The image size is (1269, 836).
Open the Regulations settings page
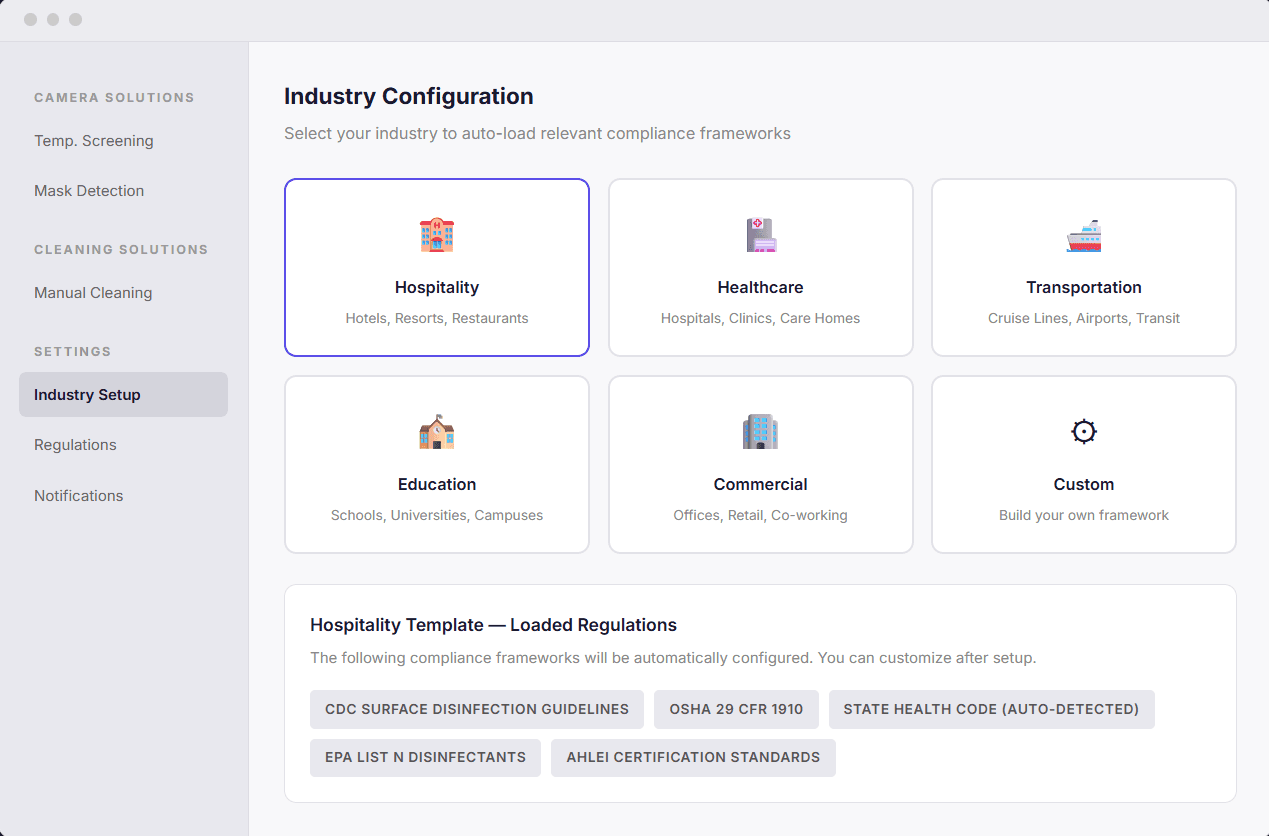click(x=75, y=445)
